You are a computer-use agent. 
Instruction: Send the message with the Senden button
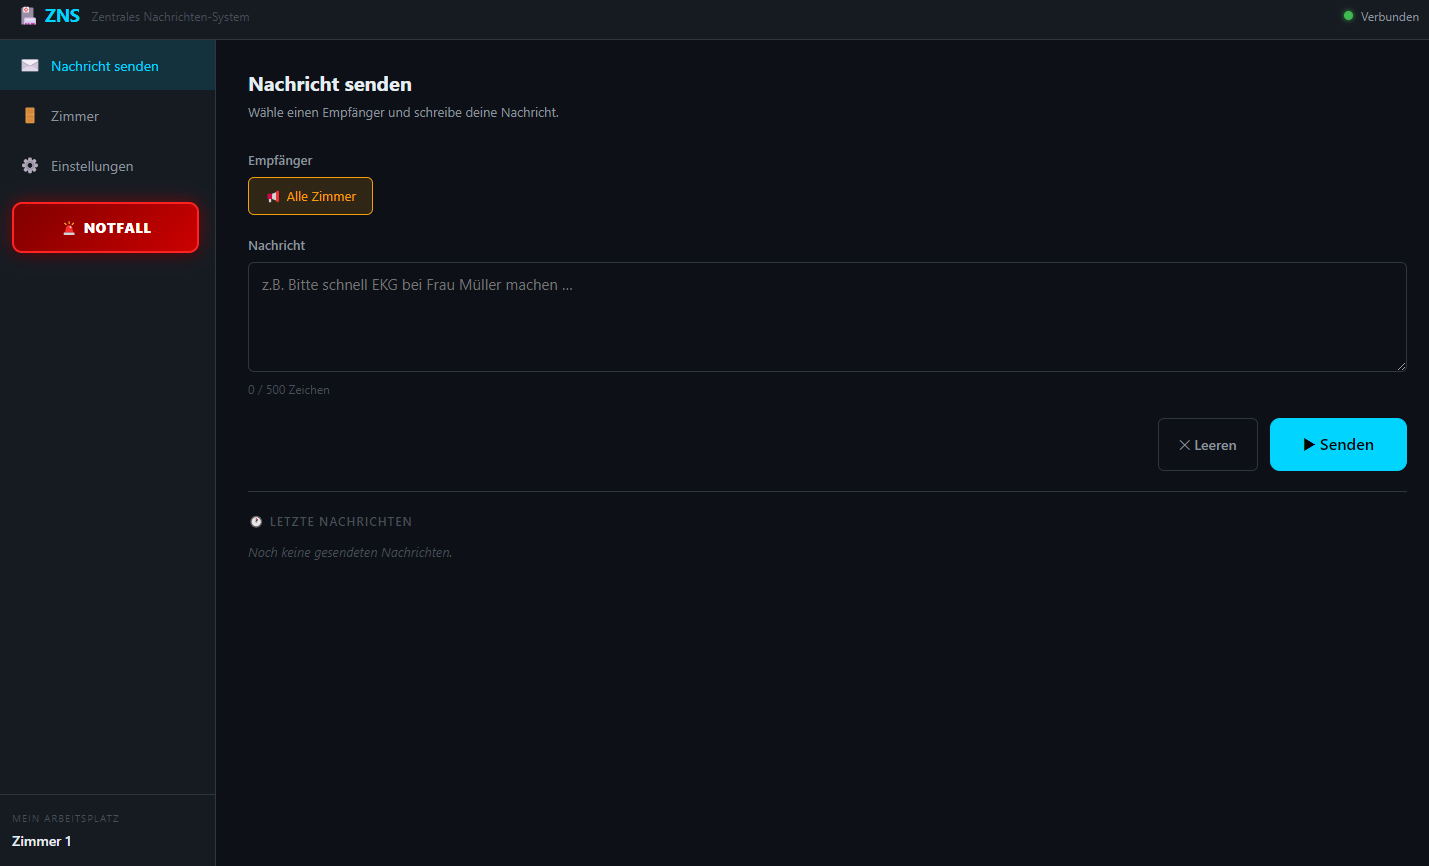(1338, 444)
